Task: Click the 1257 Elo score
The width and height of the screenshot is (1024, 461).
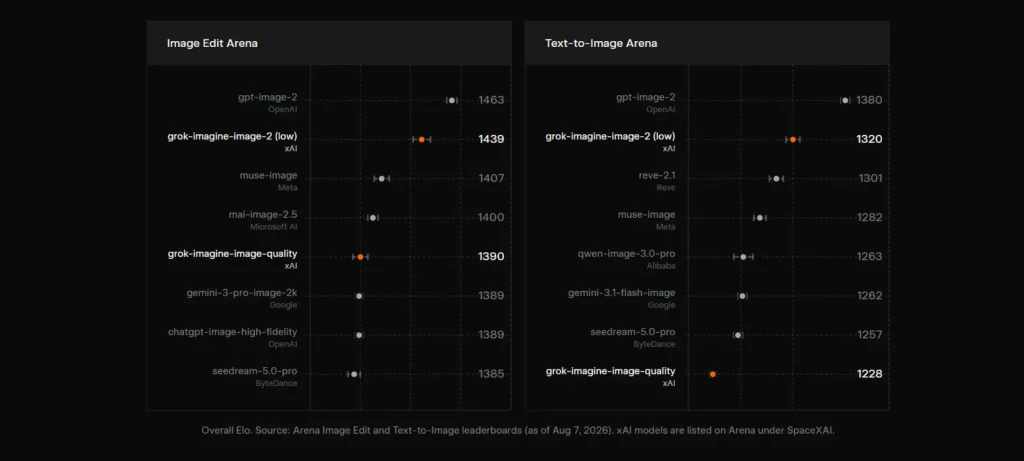Action: point(870,335)
